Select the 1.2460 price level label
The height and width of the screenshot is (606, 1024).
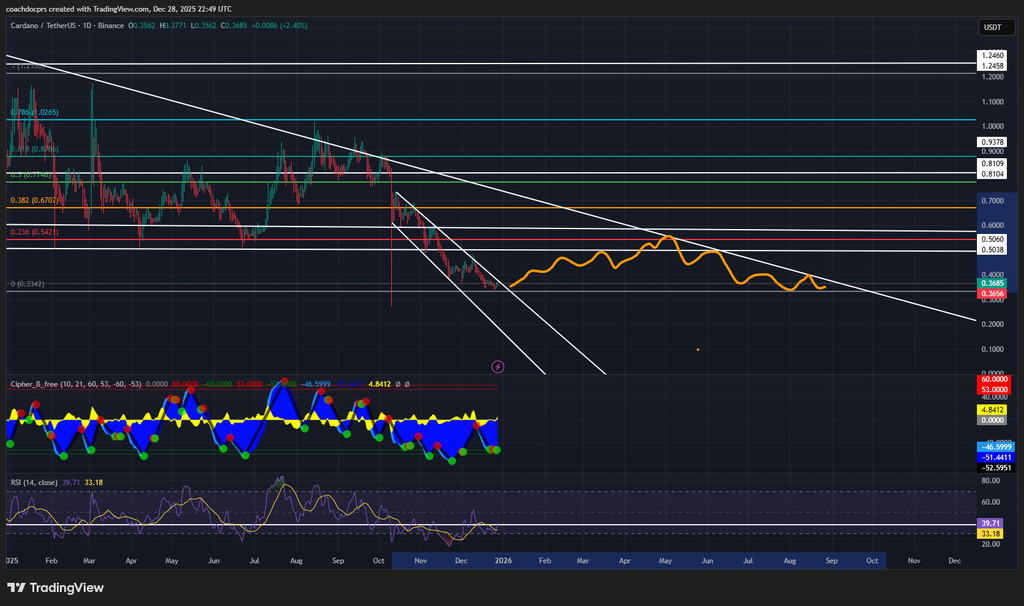[992, 57]
